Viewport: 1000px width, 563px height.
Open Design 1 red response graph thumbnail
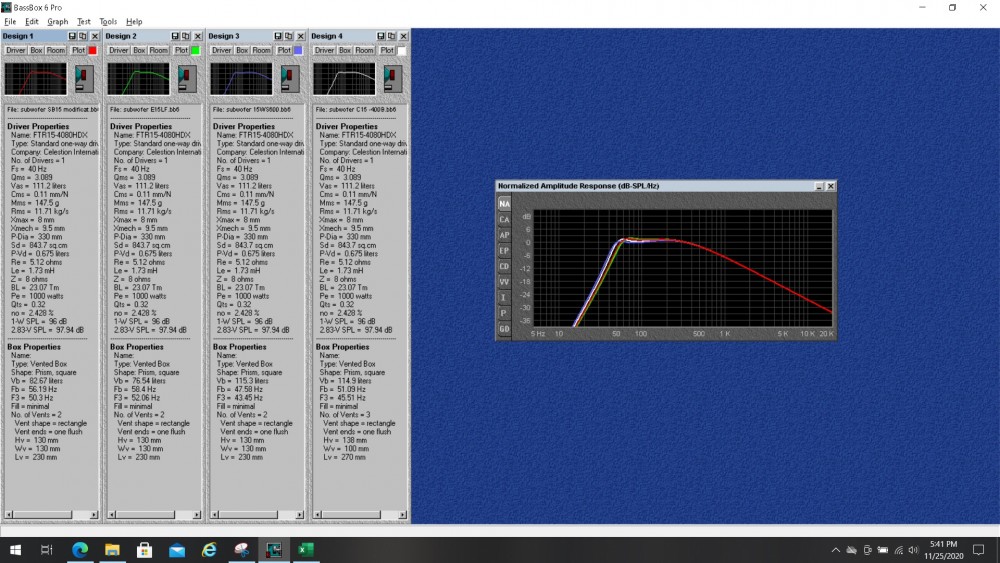coord(36,78)
